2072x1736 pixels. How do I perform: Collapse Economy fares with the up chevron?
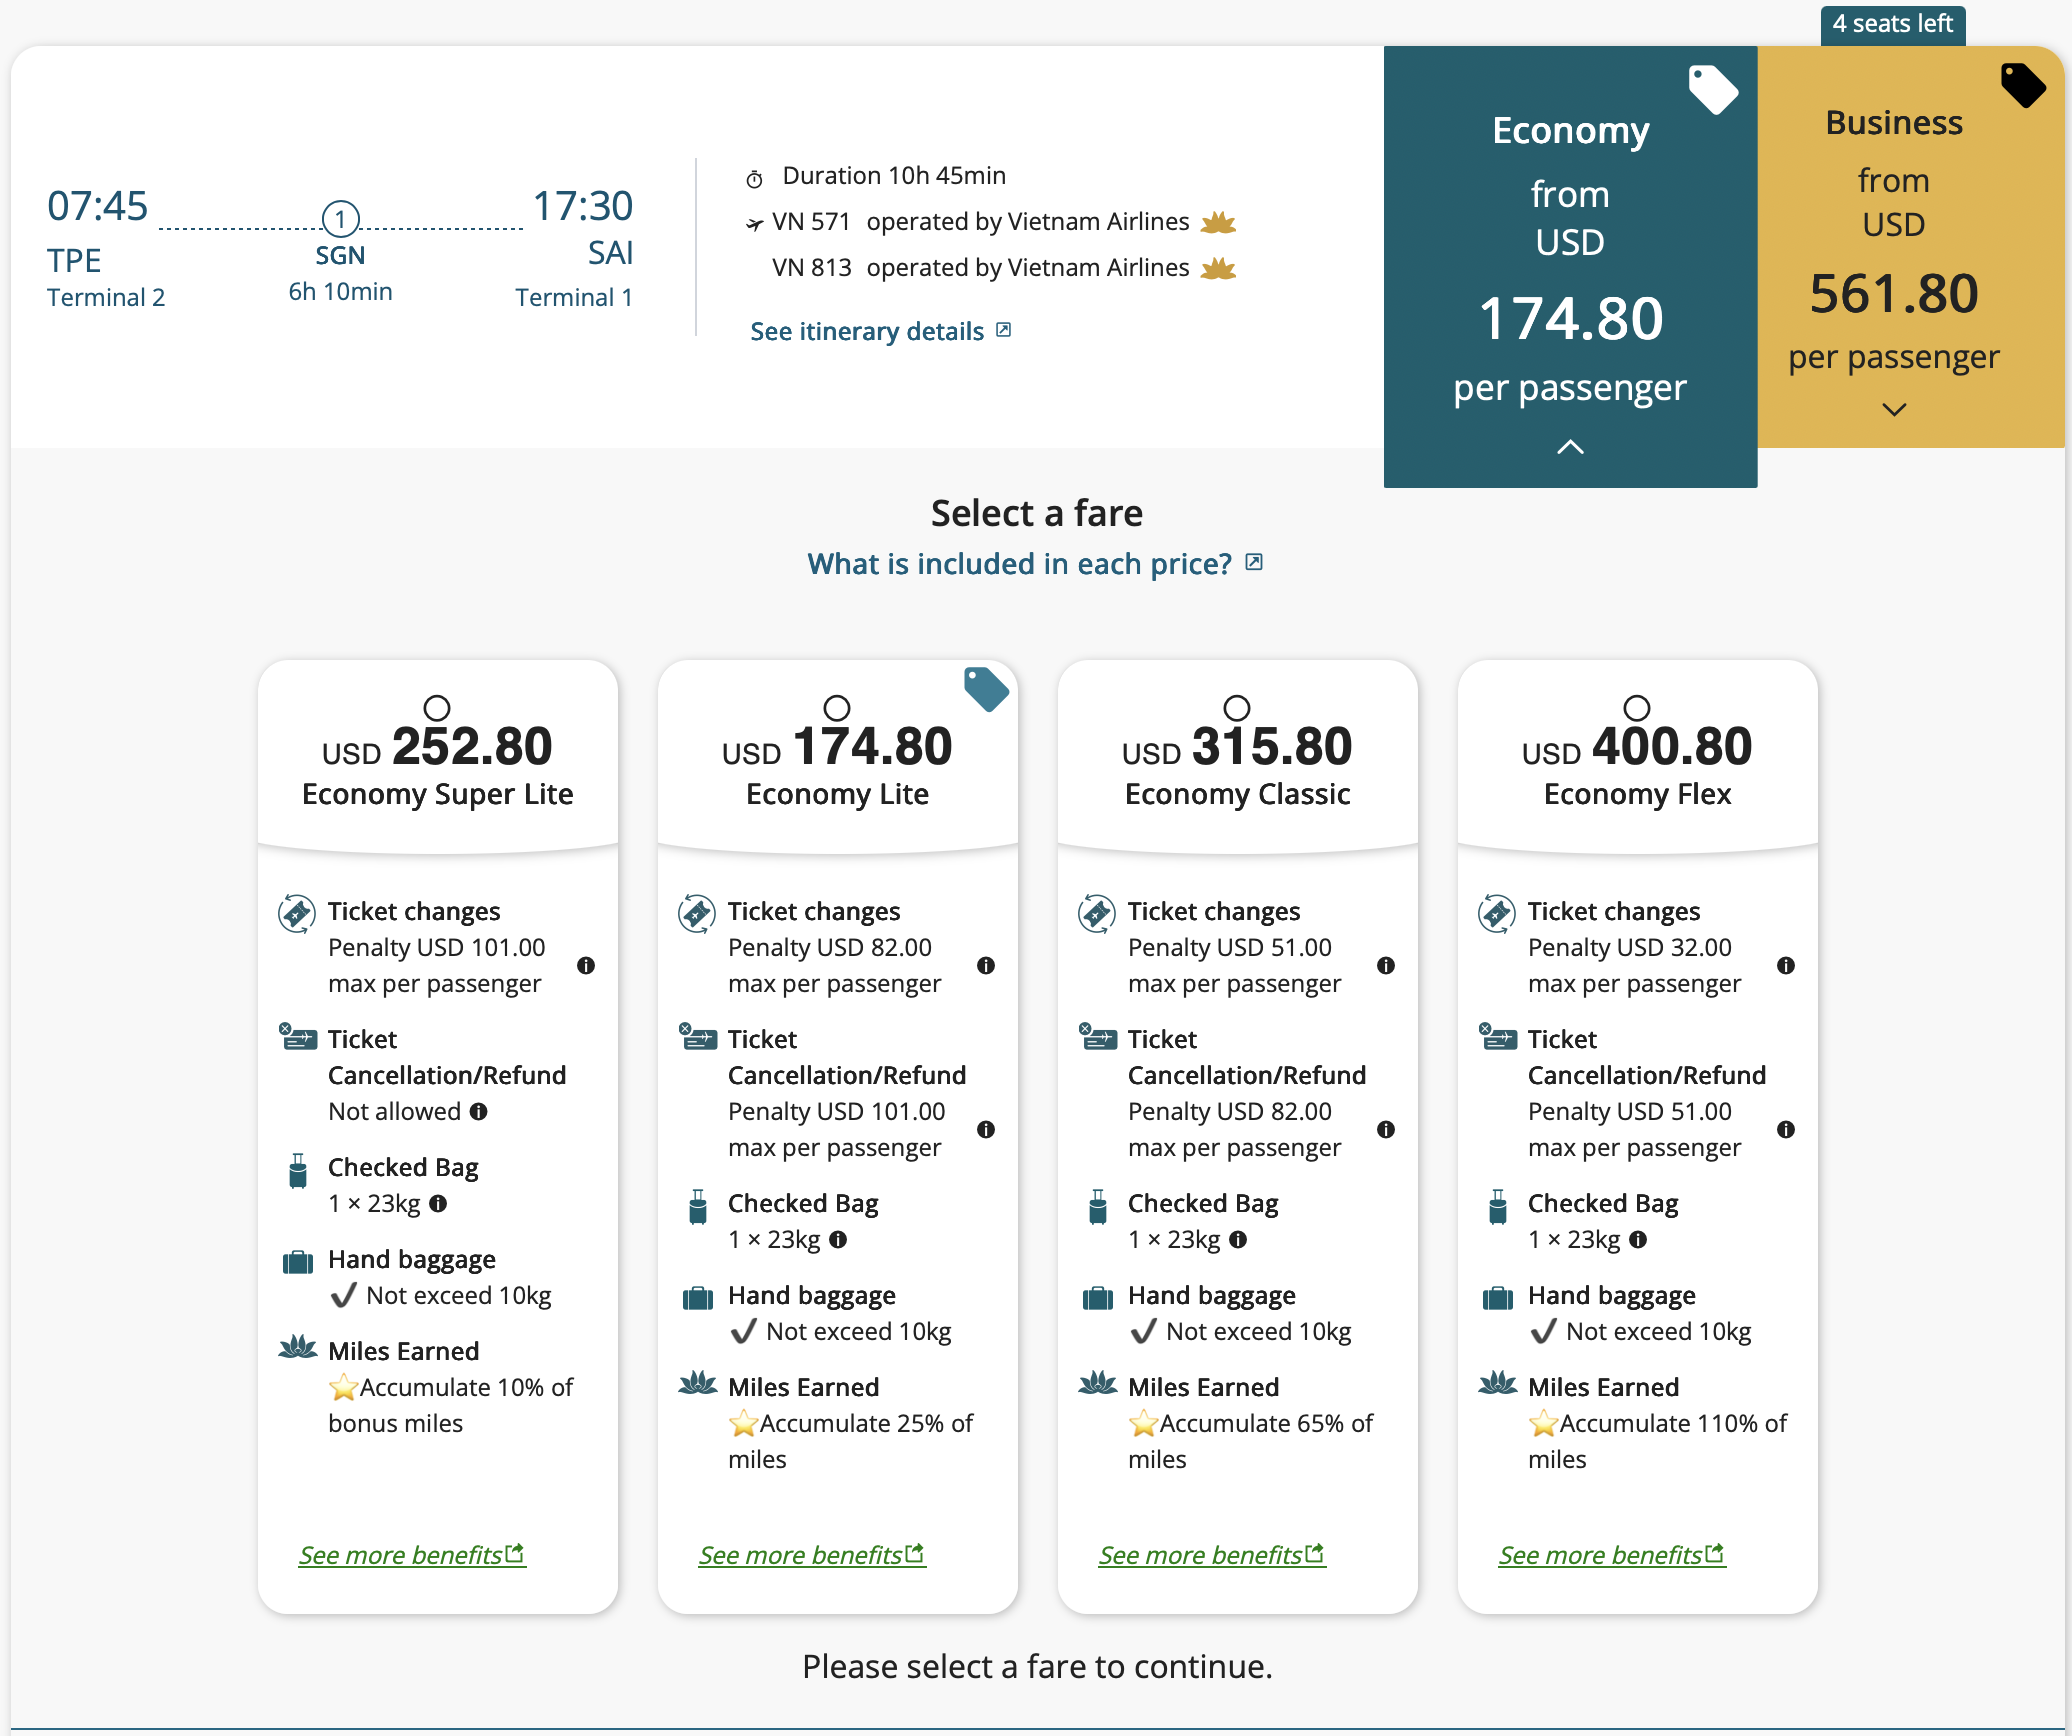tap(1570, 447)
